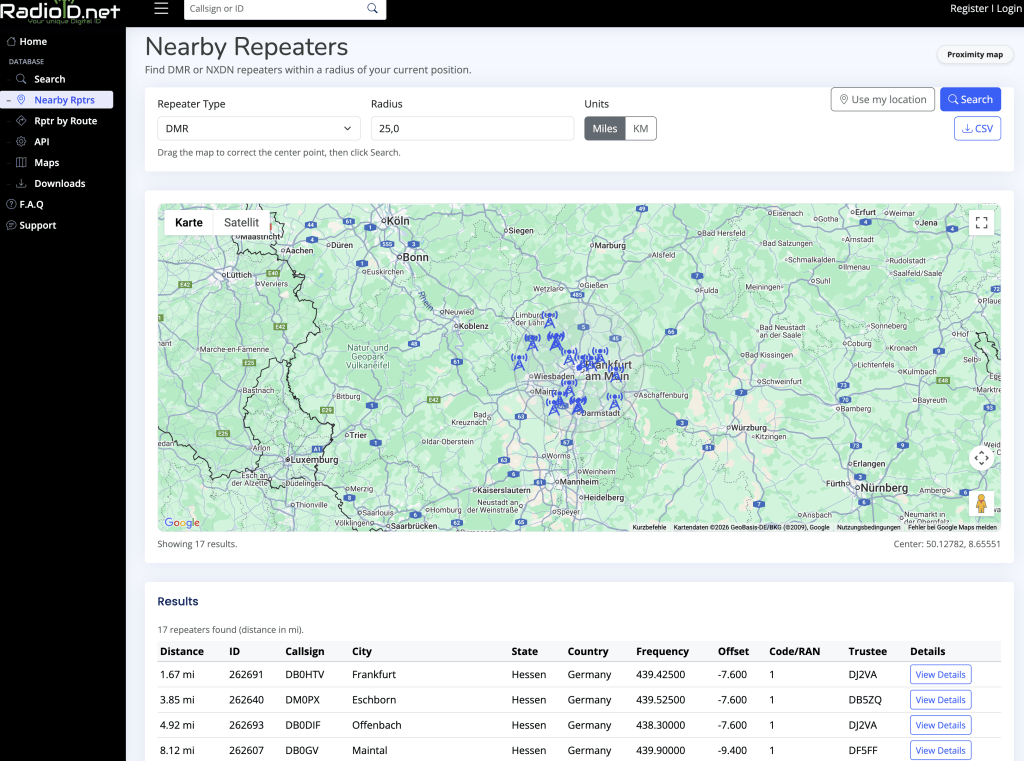
Task: Expand the Maps submenu in the sidebar
Action: [46, 163]
